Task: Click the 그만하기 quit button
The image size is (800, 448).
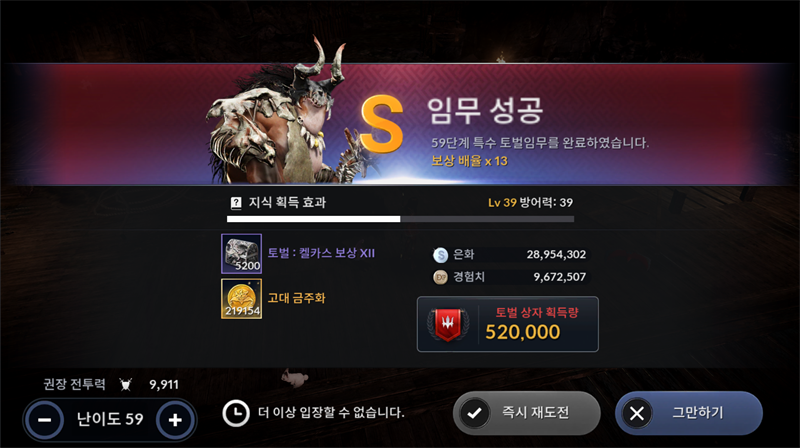Action: pos(689,413)
